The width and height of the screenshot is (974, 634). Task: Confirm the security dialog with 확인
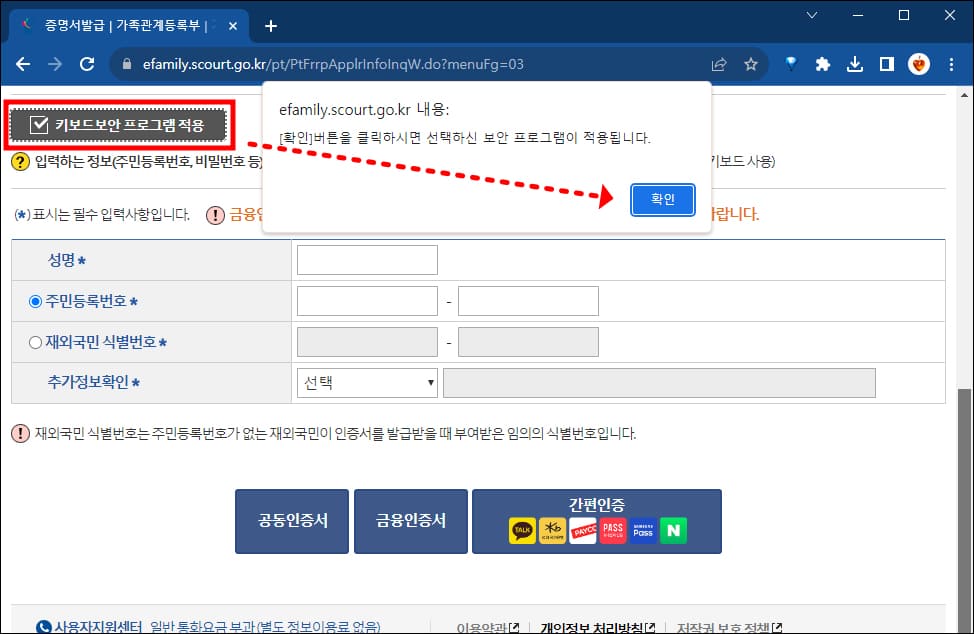(x=662, y=200)
